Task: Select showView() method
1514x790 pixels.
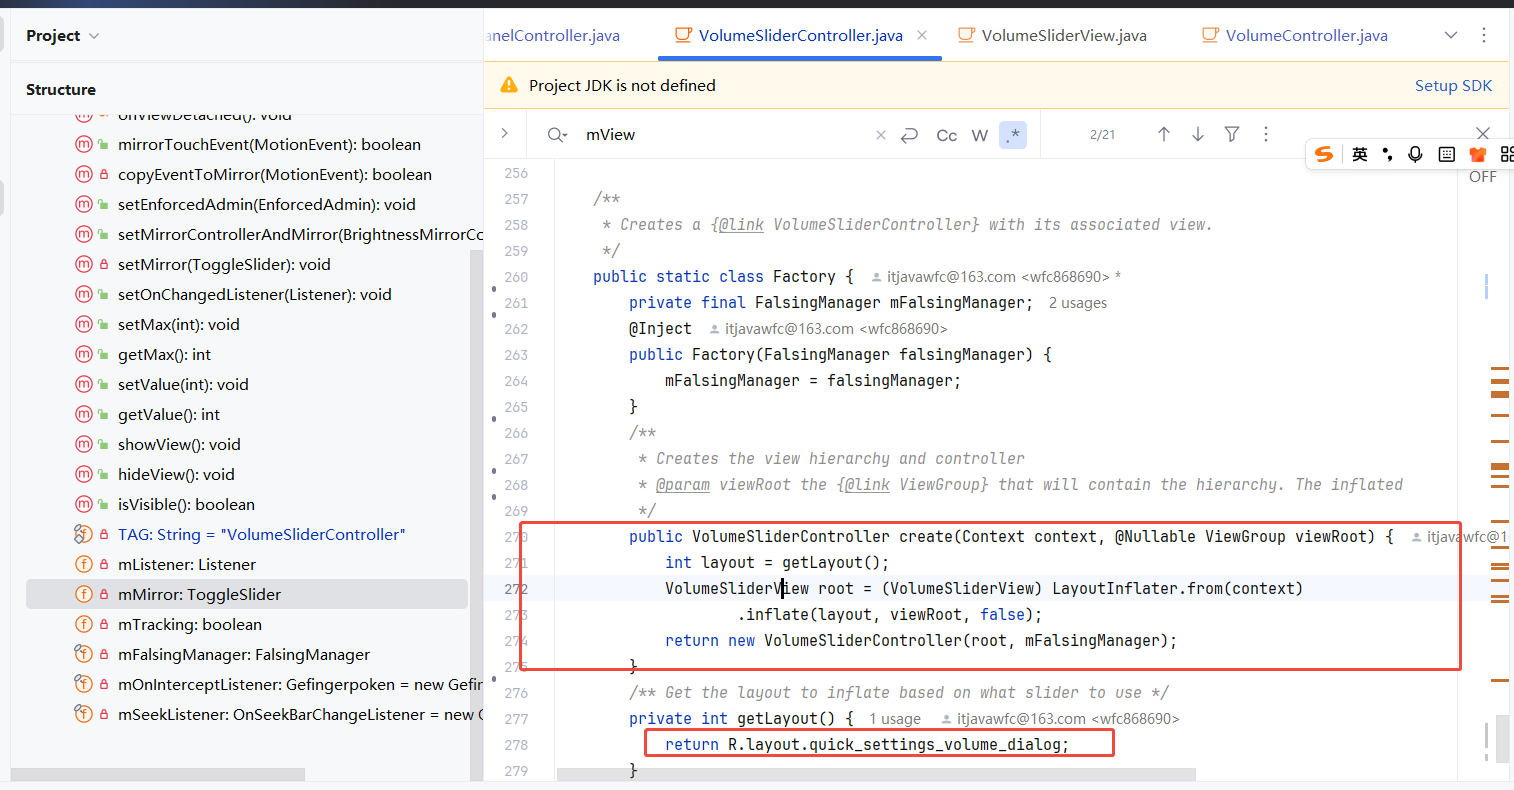Action: (179, 445)
